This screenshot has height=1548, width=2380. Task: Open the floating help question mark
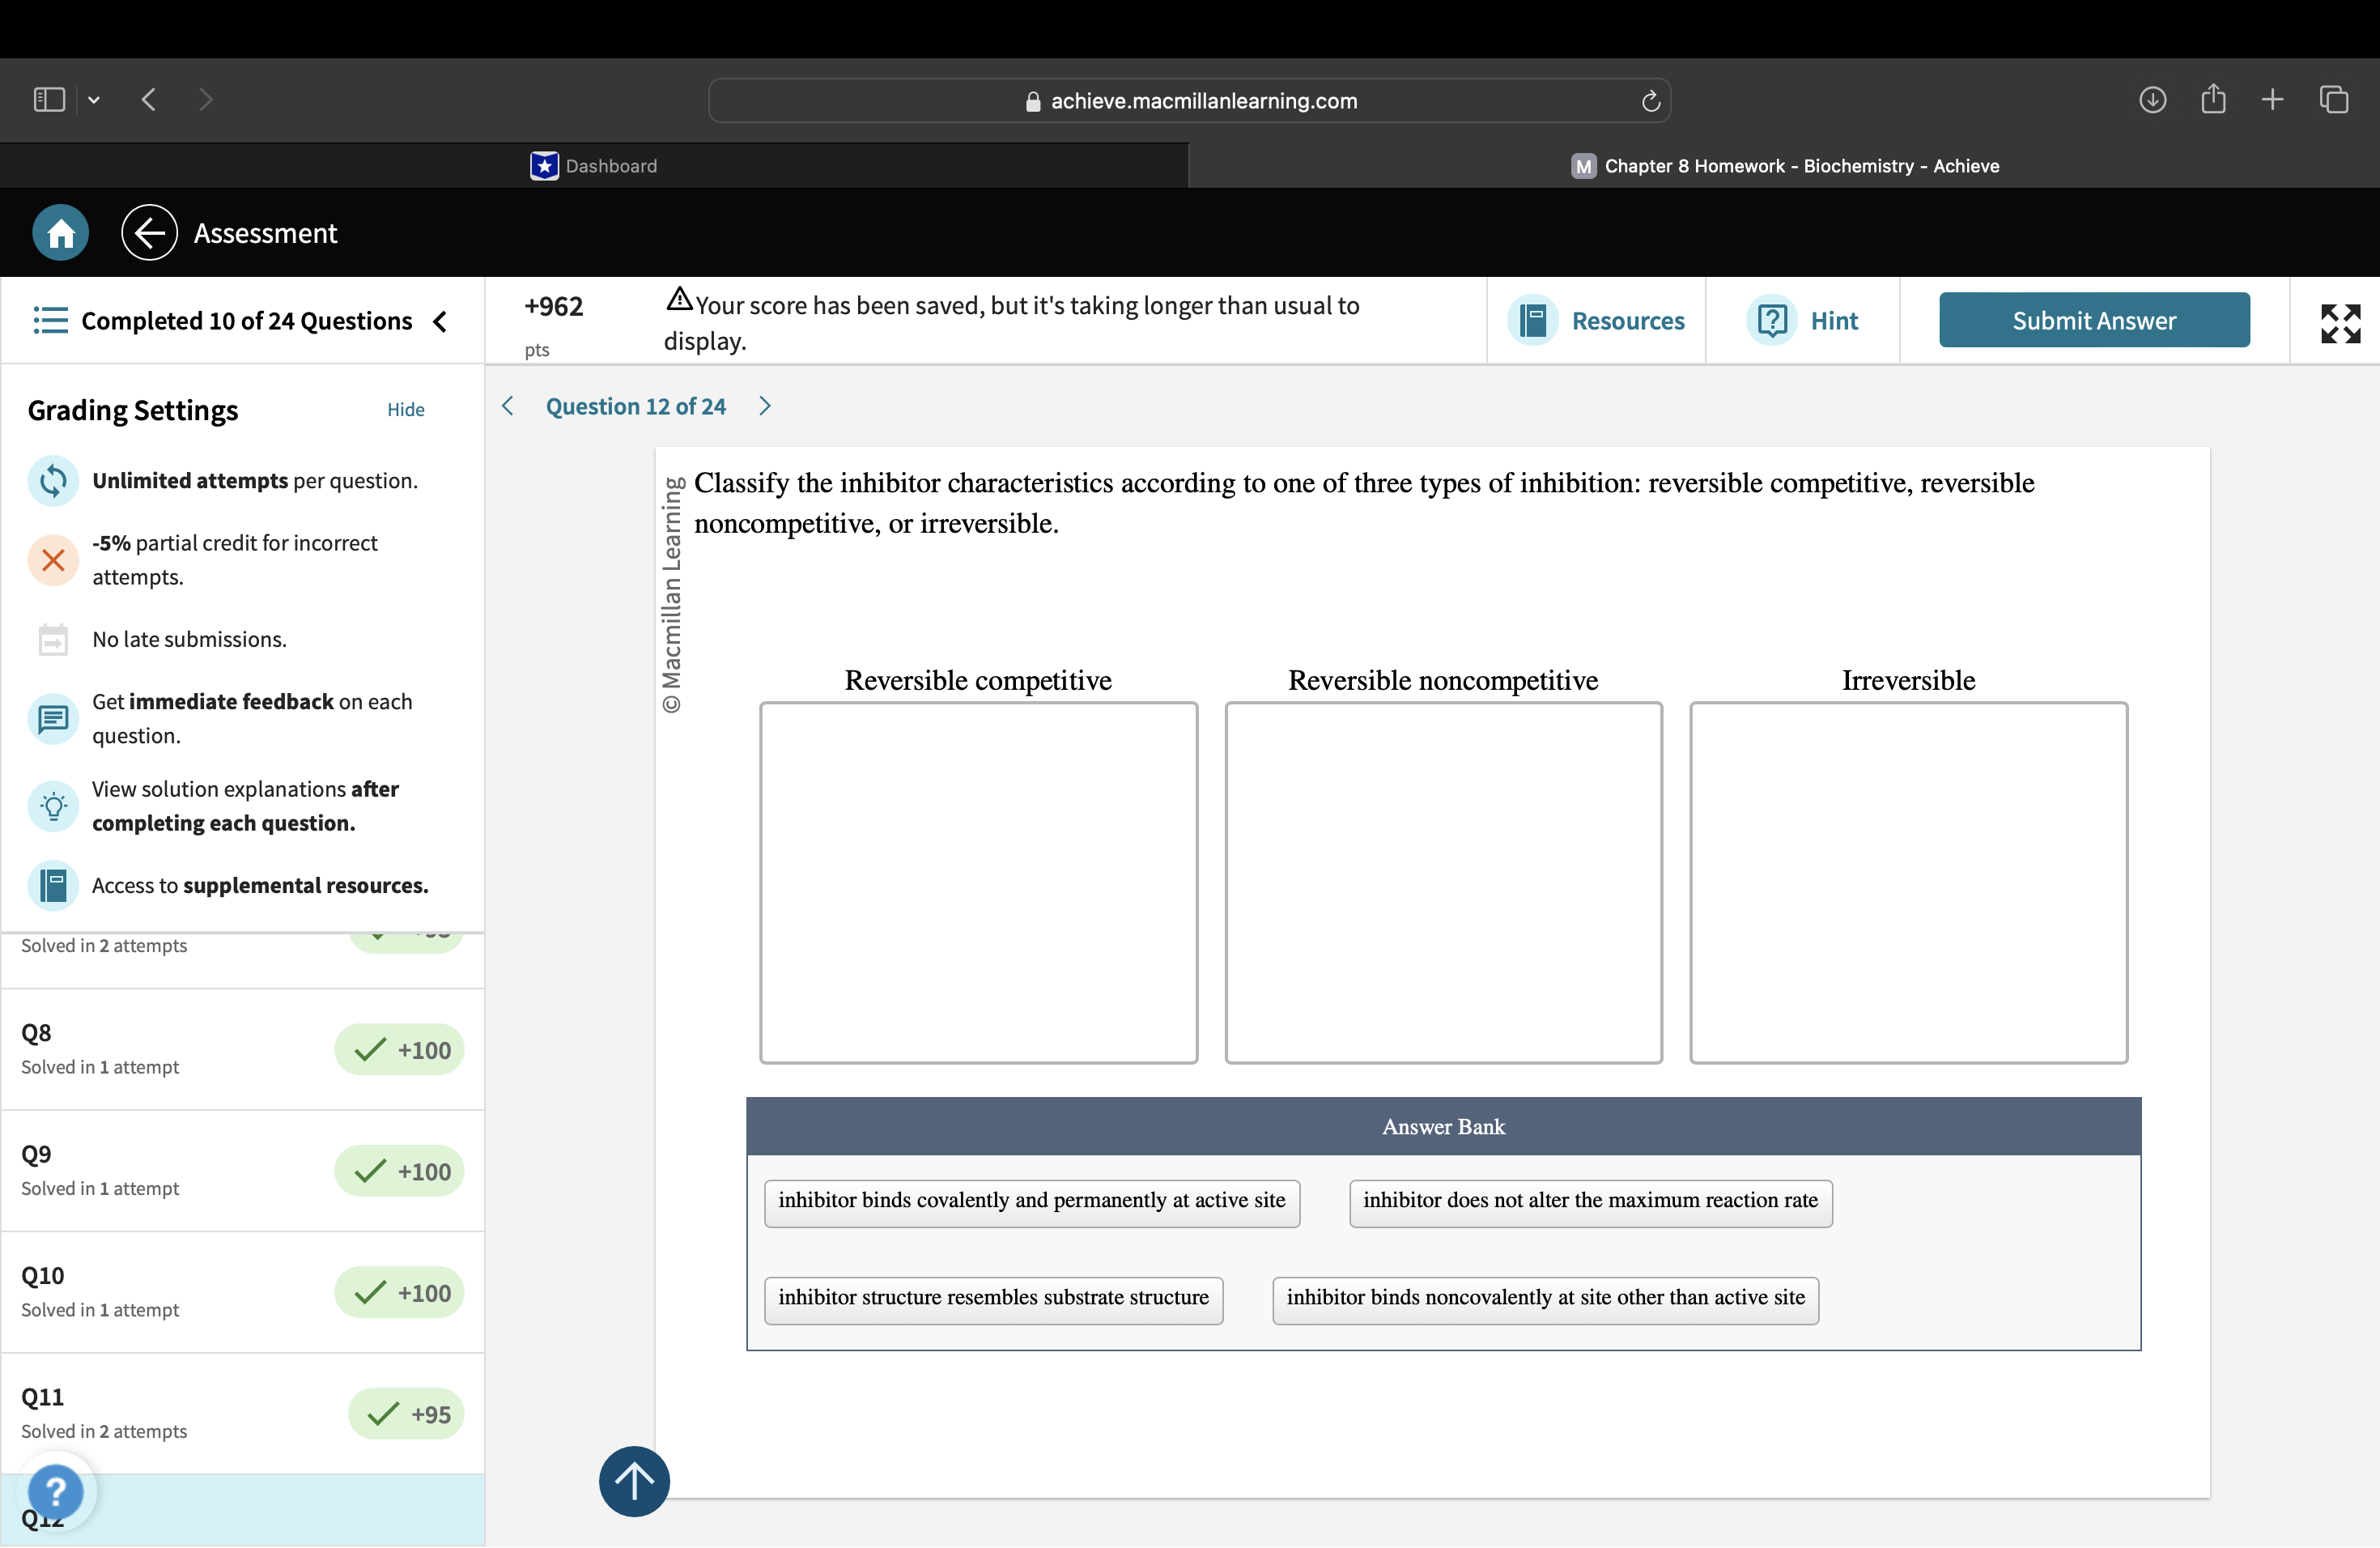click(x=57, y=1493)
